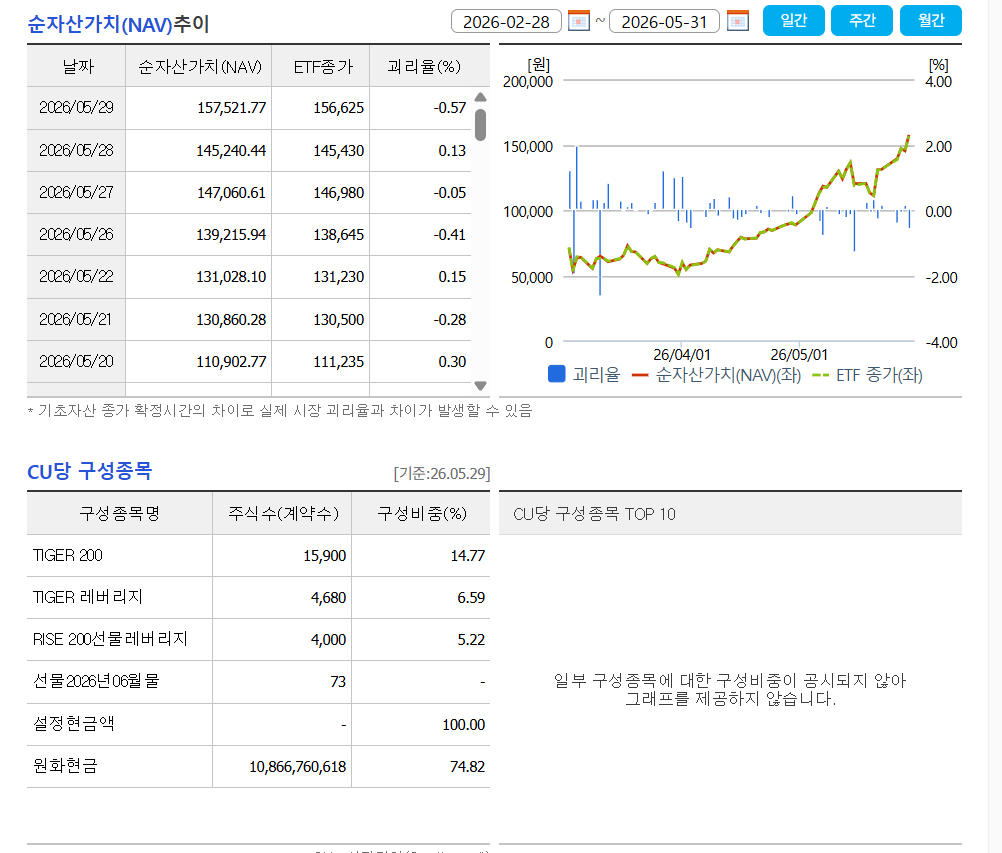Click the blue 괴리율 legend swatch
The height and width of the screenshot is (853, 1002).
pyautogui.click(x=557, y=374)
